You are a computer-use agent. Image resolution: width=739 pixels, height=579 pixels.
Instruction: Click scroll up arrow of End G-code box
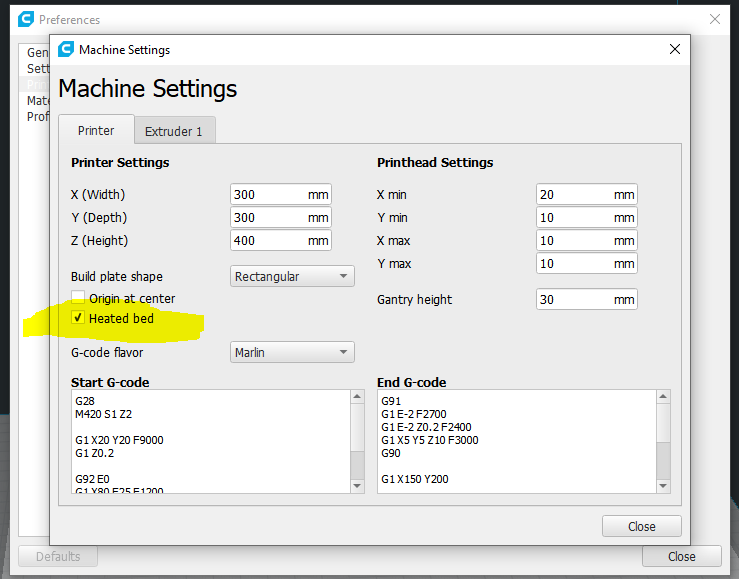tap(663, 397)
